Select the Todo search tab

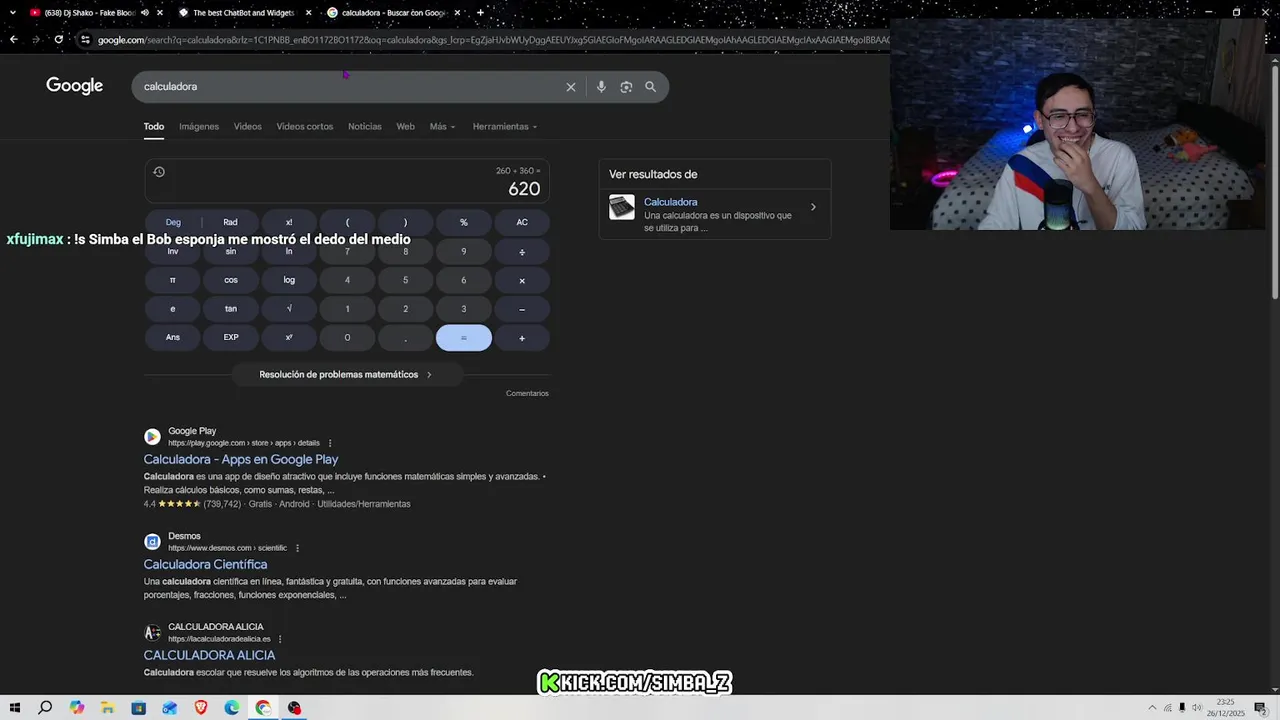(153, 126)
